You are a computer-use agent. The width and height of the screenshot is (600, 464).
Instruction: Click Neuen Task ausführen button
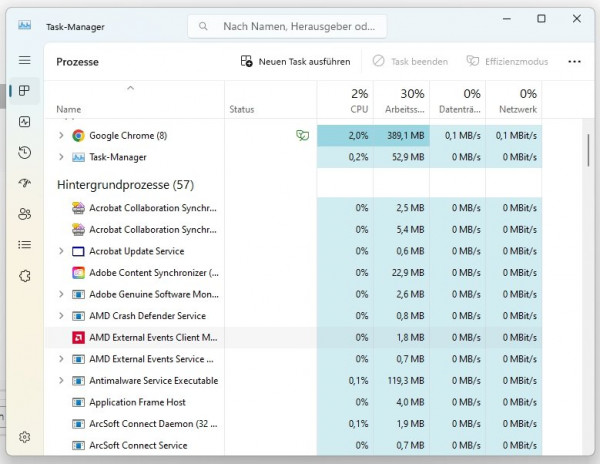[296, 61]
